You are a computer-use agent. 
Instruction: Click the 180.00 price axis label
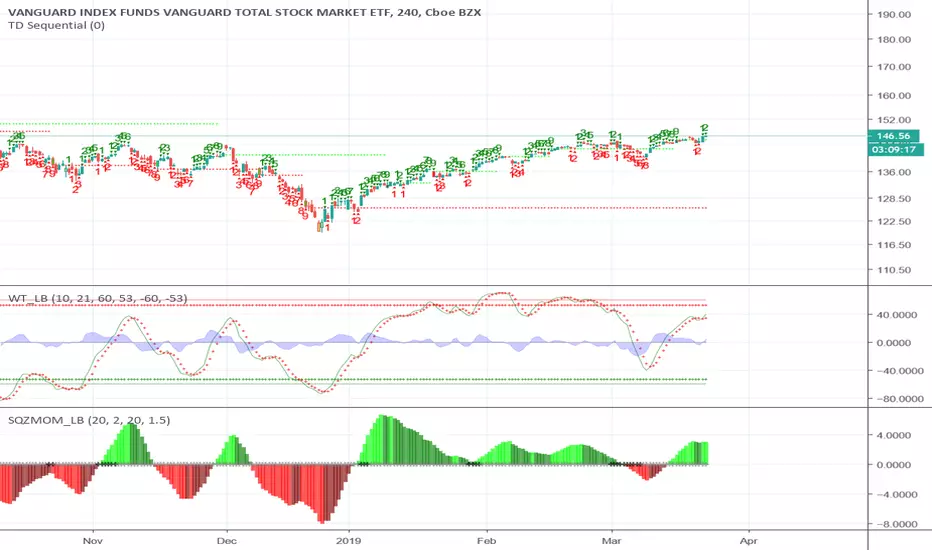pyautogui.click(x=894, y=40)
